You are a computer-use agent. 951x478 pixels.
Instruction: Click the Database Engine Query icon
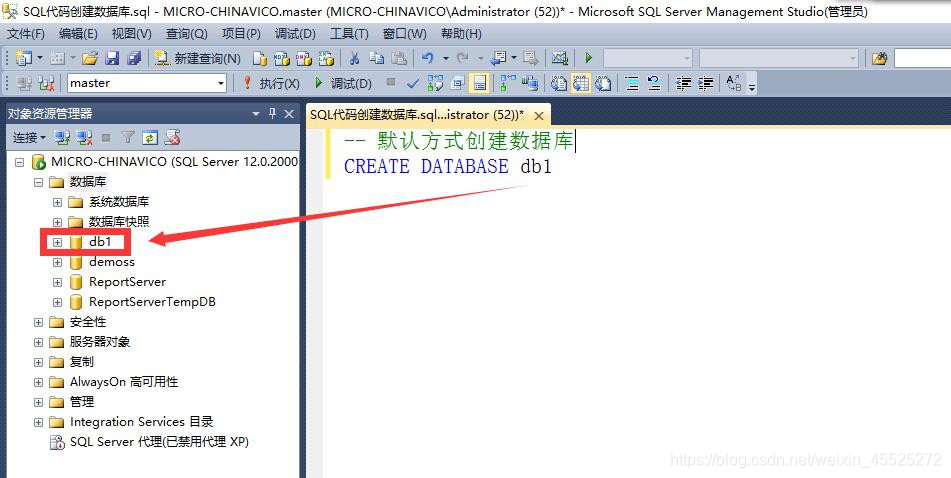point(260,58)
